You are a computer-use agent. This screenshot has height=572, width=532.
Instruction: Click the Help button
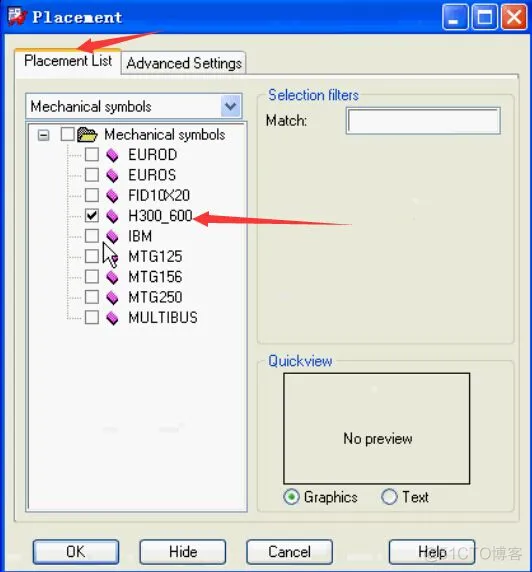[x=432, y=552]
